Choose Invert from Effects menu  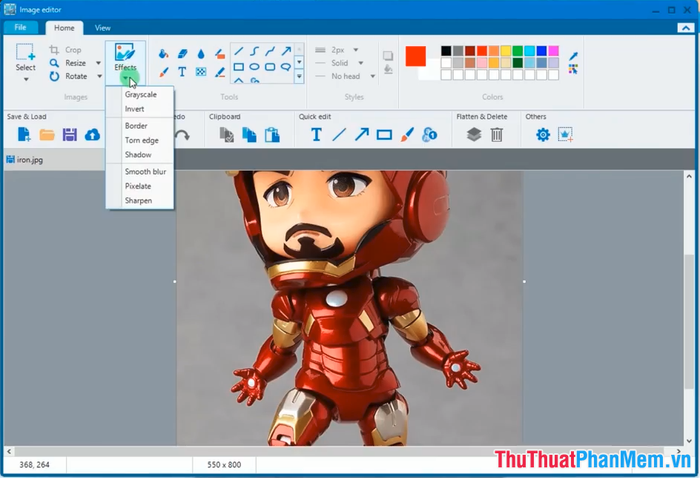pos(134,109)
